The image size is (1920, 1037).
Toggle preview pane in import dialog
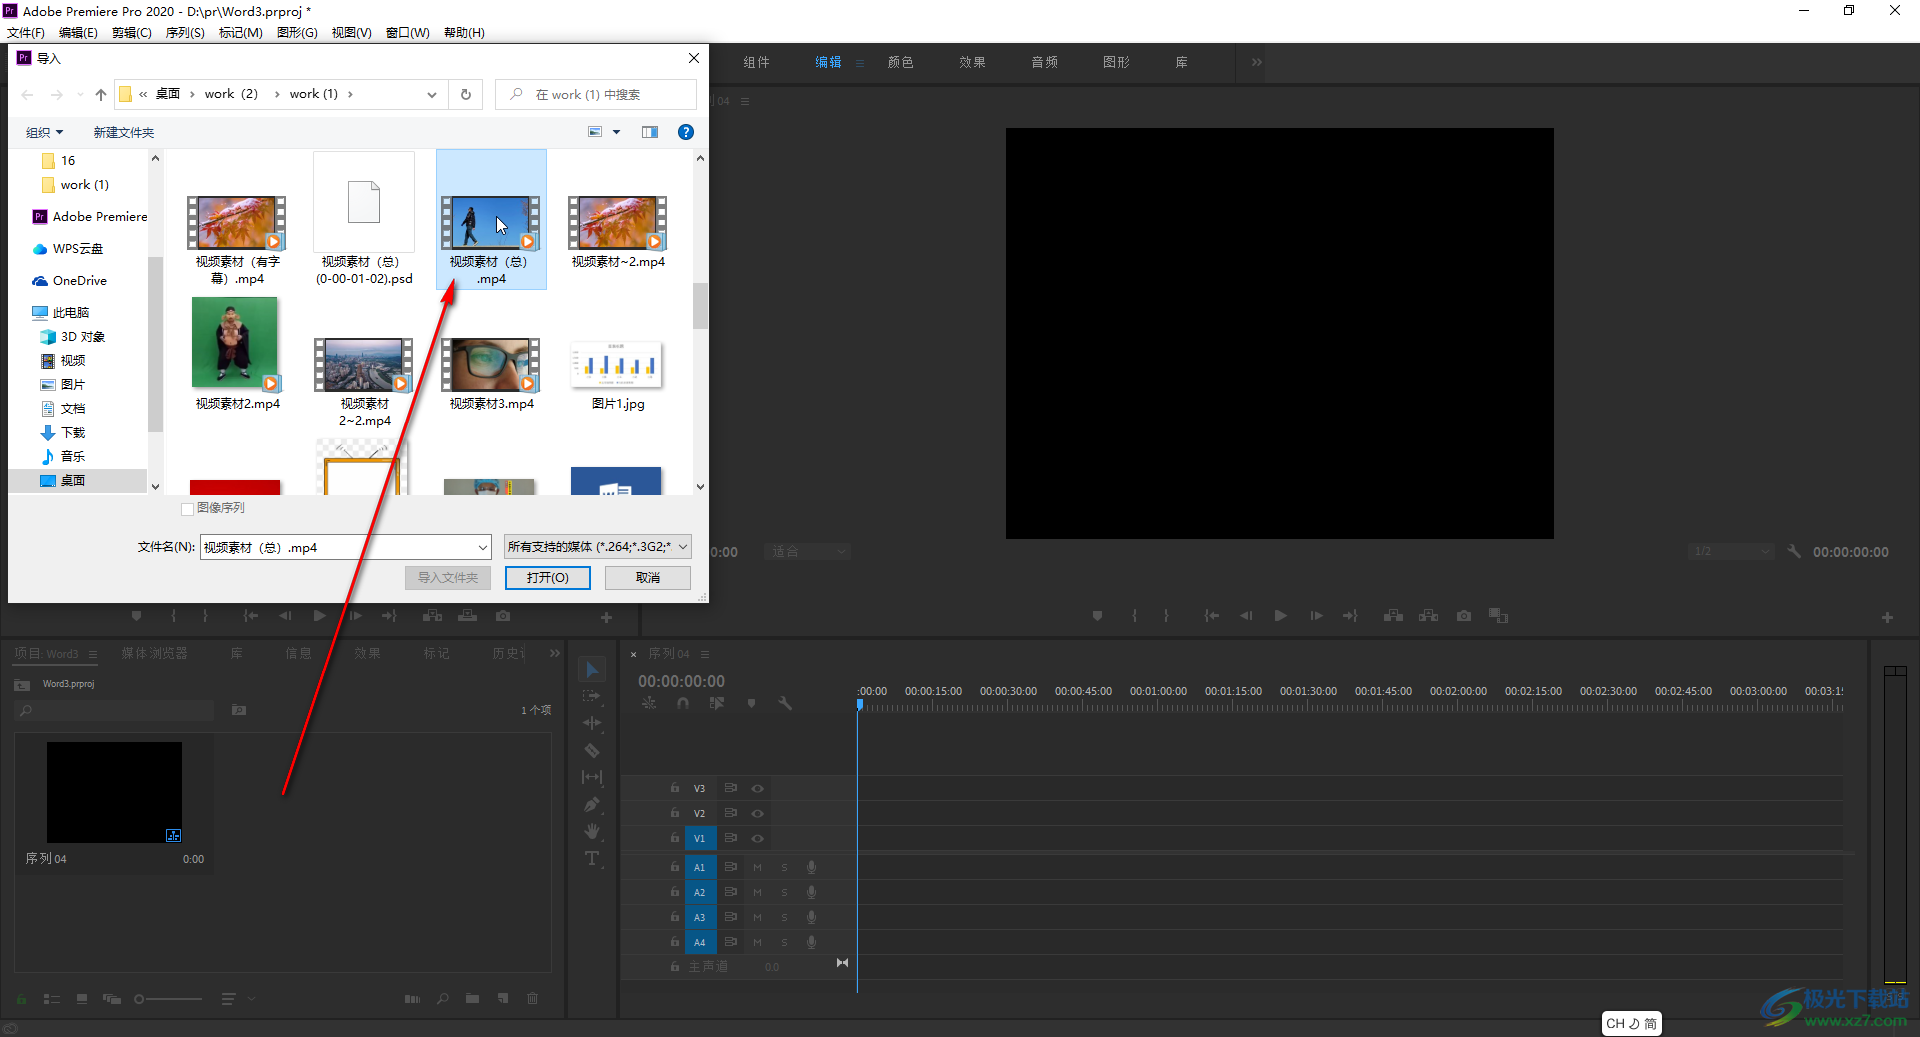(650, 132)
